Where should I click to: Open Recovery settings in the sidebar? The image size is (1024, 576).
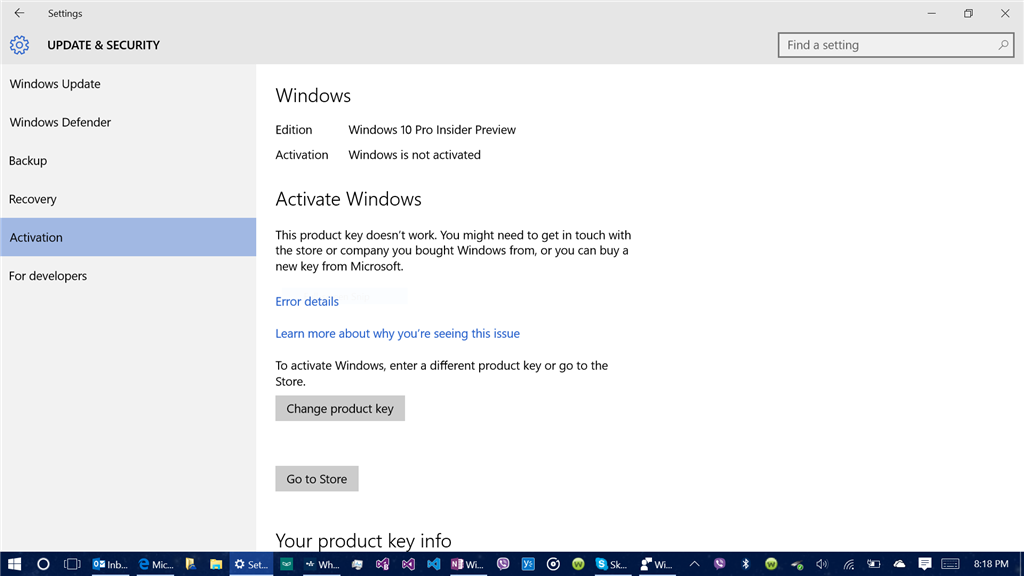(128, 199)
